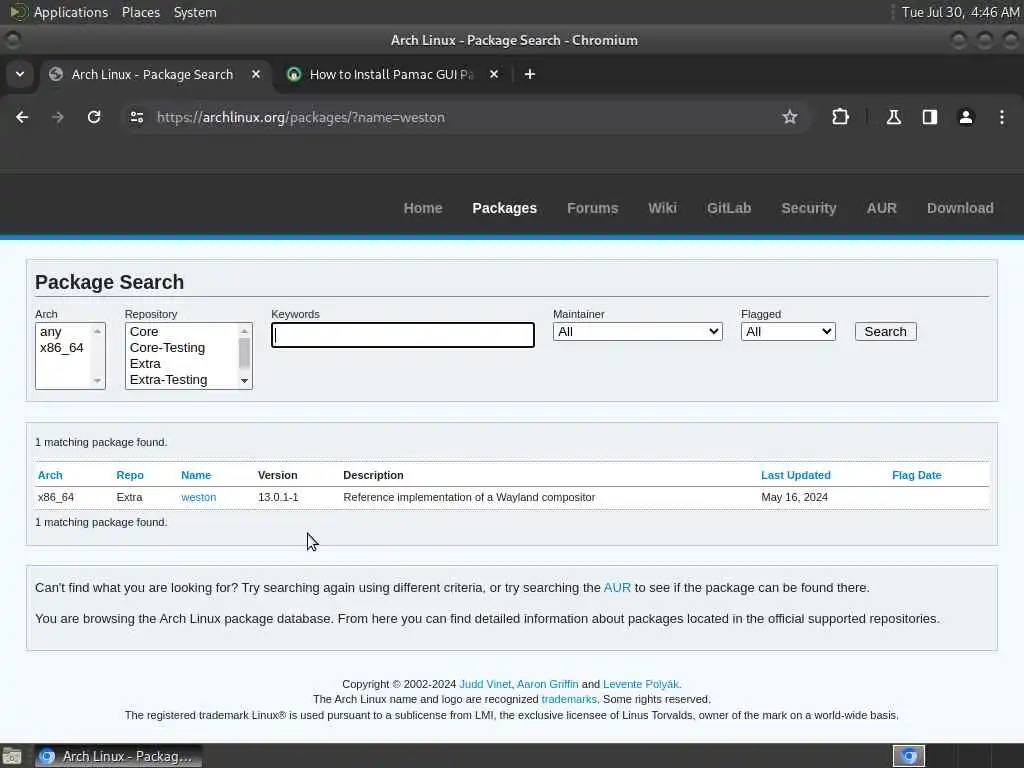
Task: Click the show desktop icon in bottom panel
Action: (12, 756)
